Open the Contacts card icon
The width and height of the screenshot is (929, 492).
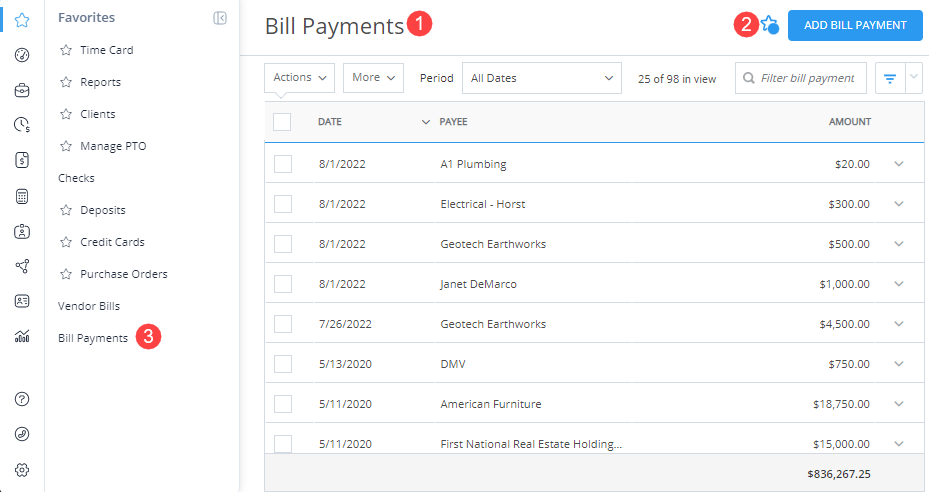pos(22,301)
